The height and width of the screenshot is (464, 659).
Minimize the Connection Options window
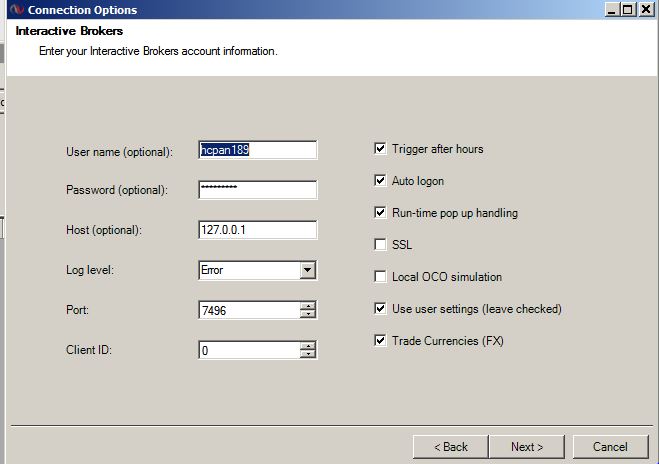click(612, 9)
